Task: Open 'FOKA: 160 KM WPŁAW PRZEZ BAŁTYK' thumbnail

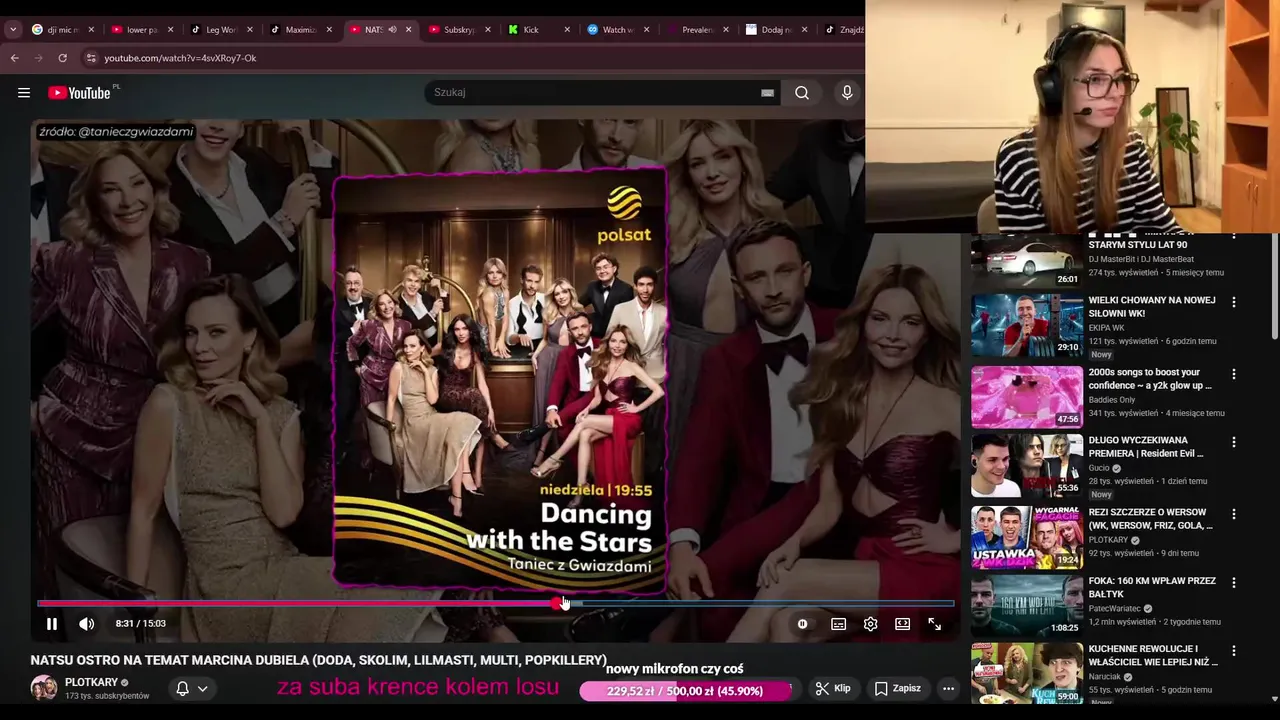Action: click(x=1027, y=605)
